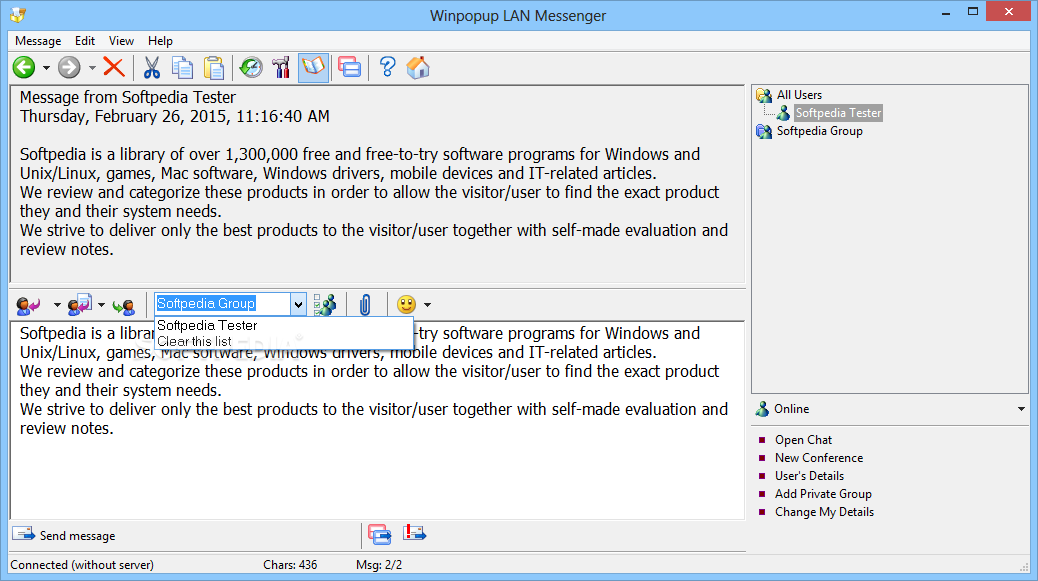Open the quote reply dropdown arrow
1038x581 pixels.
[101, 305]
